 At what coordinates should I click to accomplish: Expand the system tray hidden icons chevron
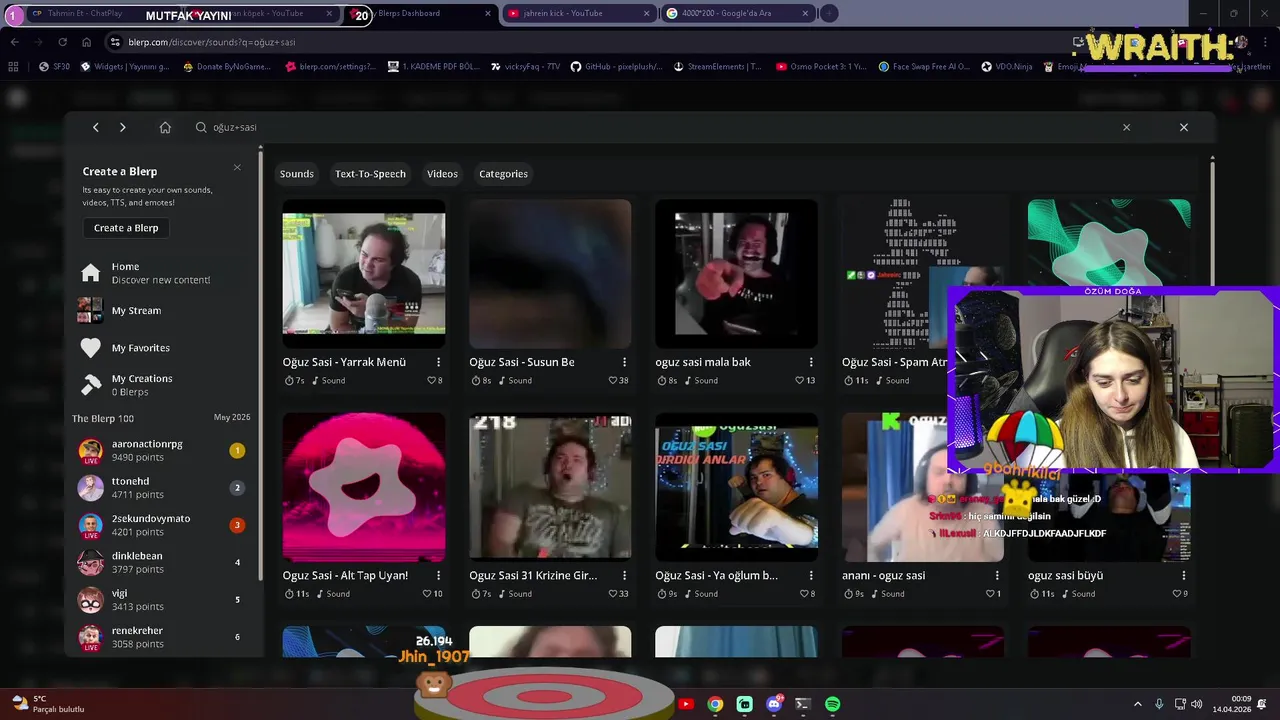(1137, 704)
